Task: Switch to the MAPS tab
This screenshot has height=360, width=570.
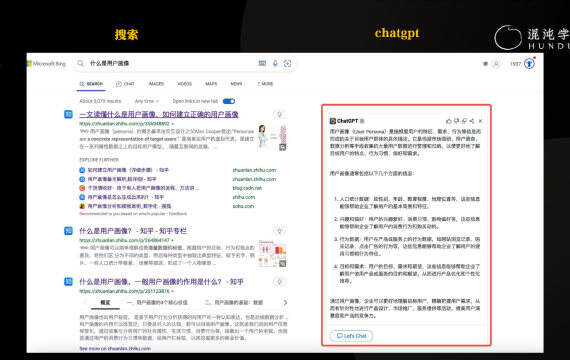Action: 211,84
